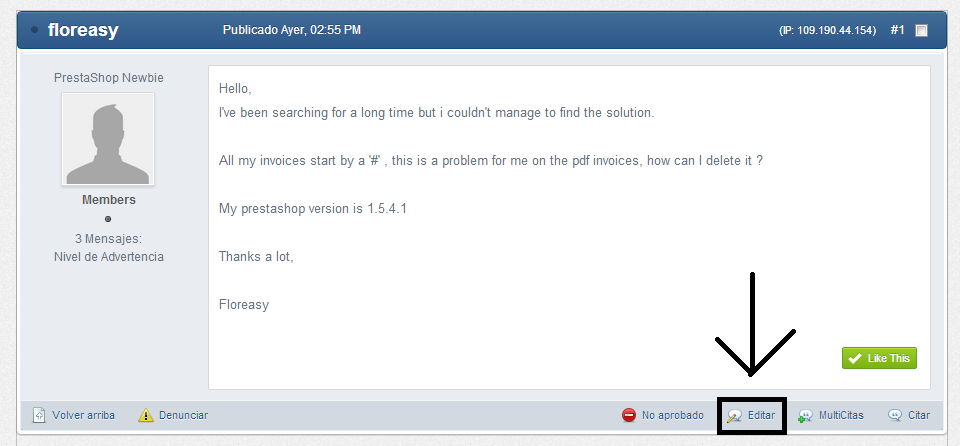The width and height of the screenshot is (960, 446).
Task: Select the MultiCitas text label
Action: (x=841, y=415)
